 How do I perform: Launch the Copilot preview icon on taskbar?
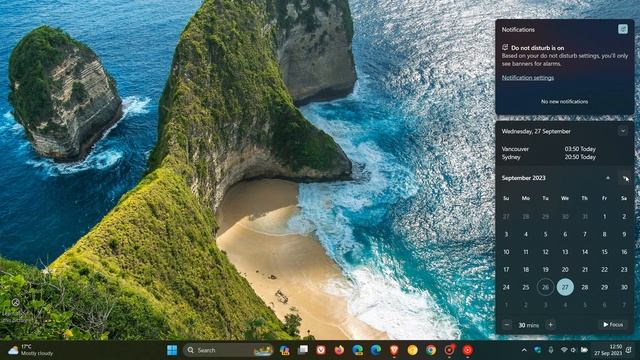point(284,350)
